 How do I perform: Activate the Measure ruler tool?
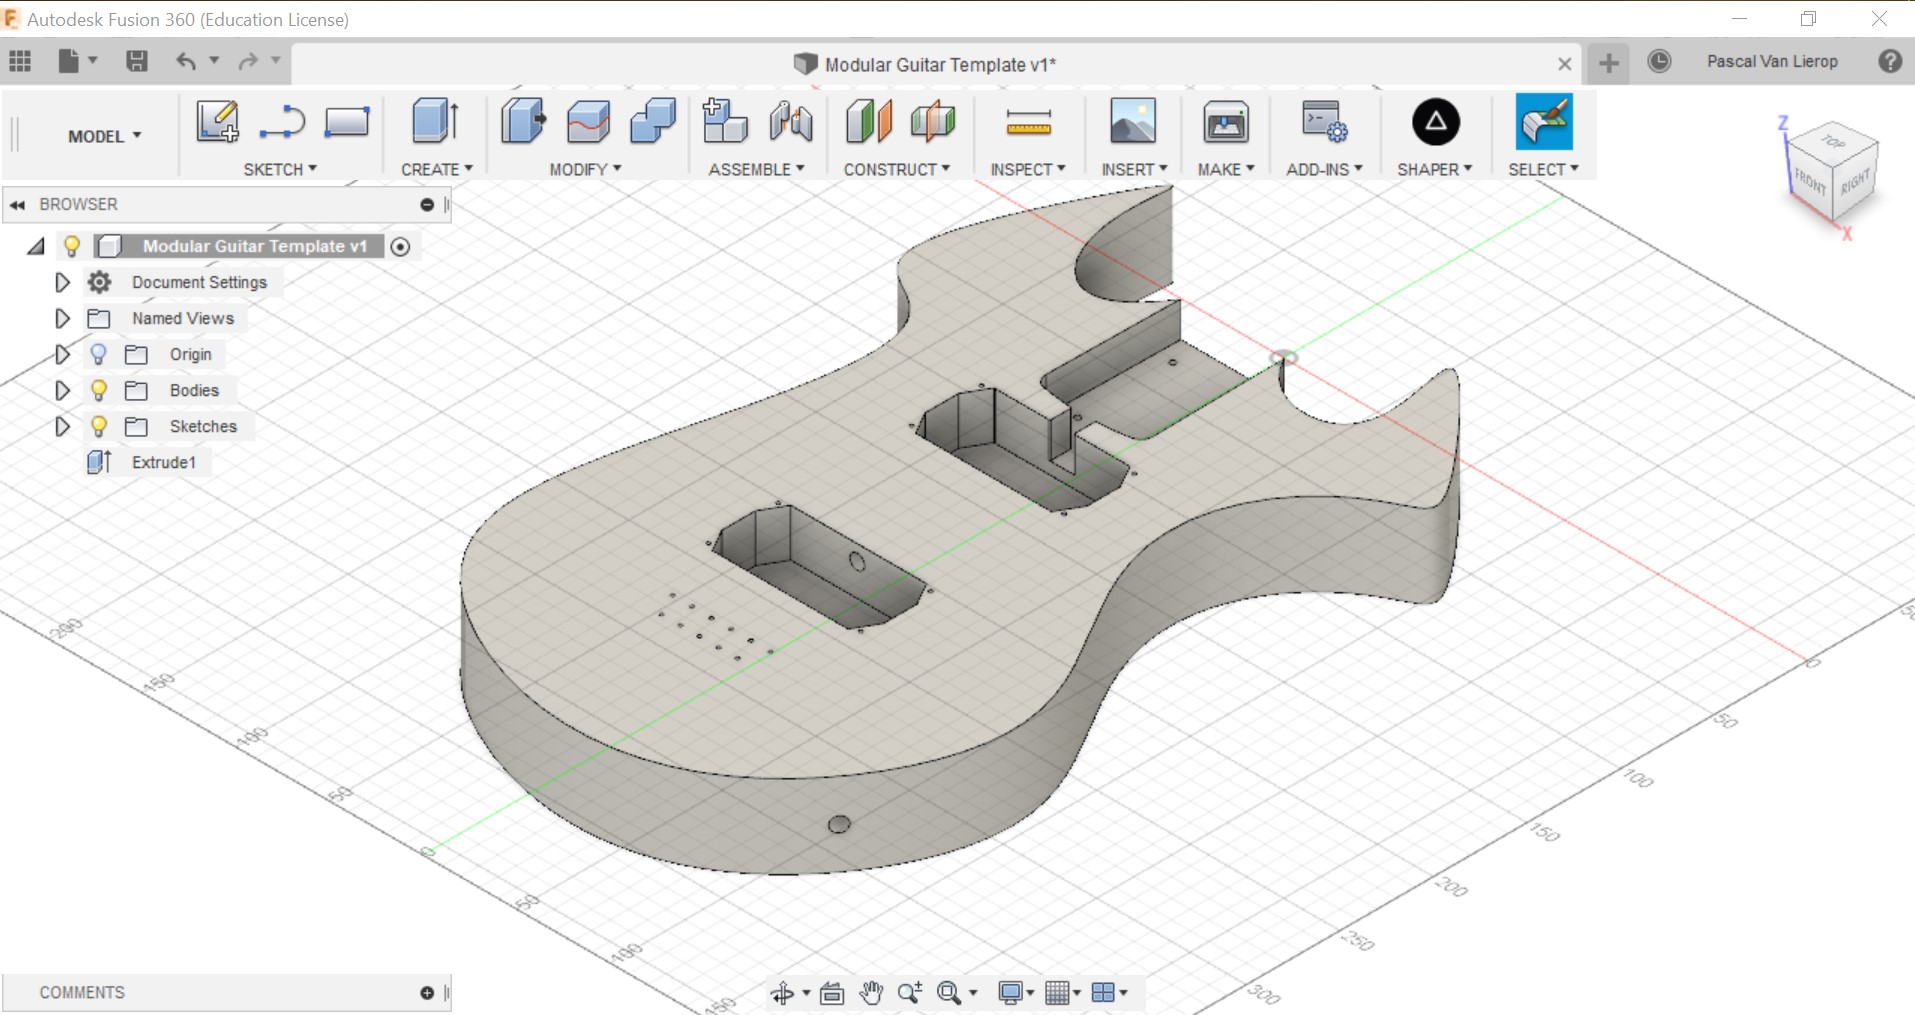(1028, 123)
